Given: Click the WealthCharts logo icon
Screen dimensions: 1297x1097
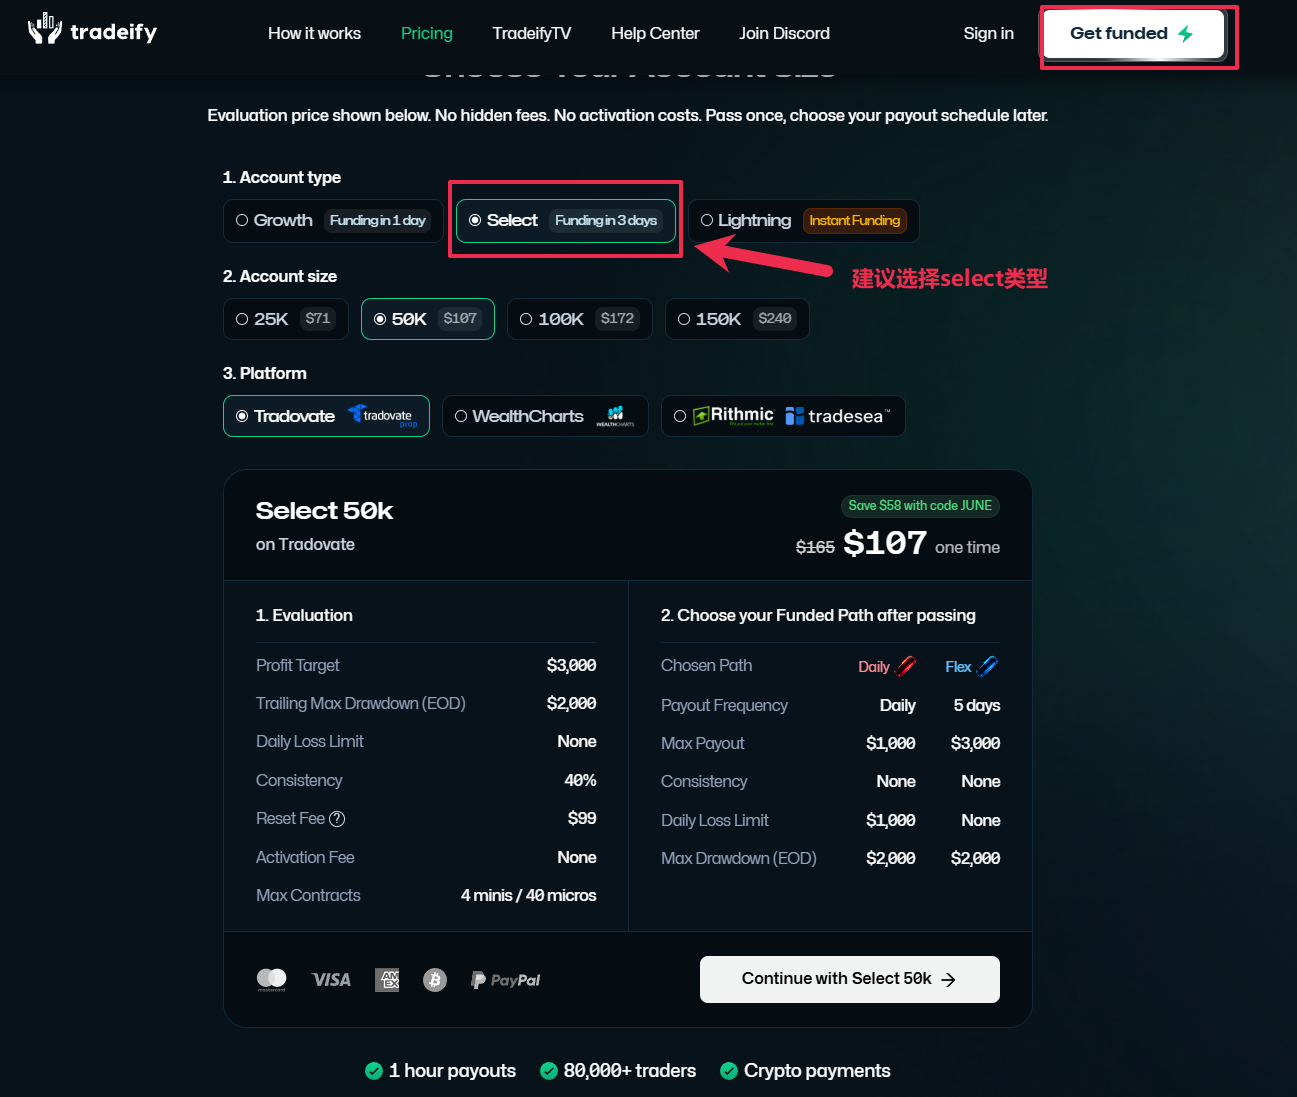Looking at the screenshot, I should click(615, 416).
